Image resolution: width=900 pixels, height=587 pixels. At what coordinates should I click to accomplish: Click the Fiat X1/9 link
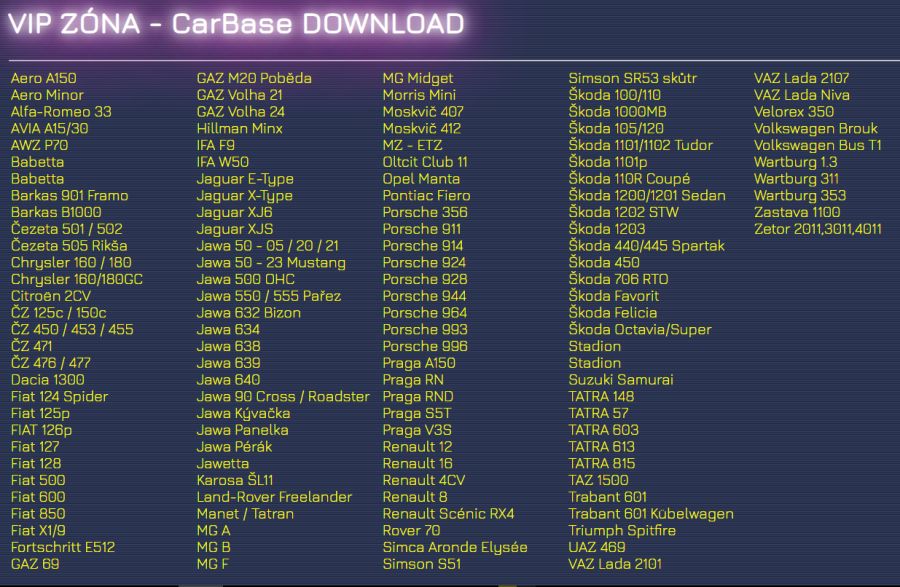38,530
